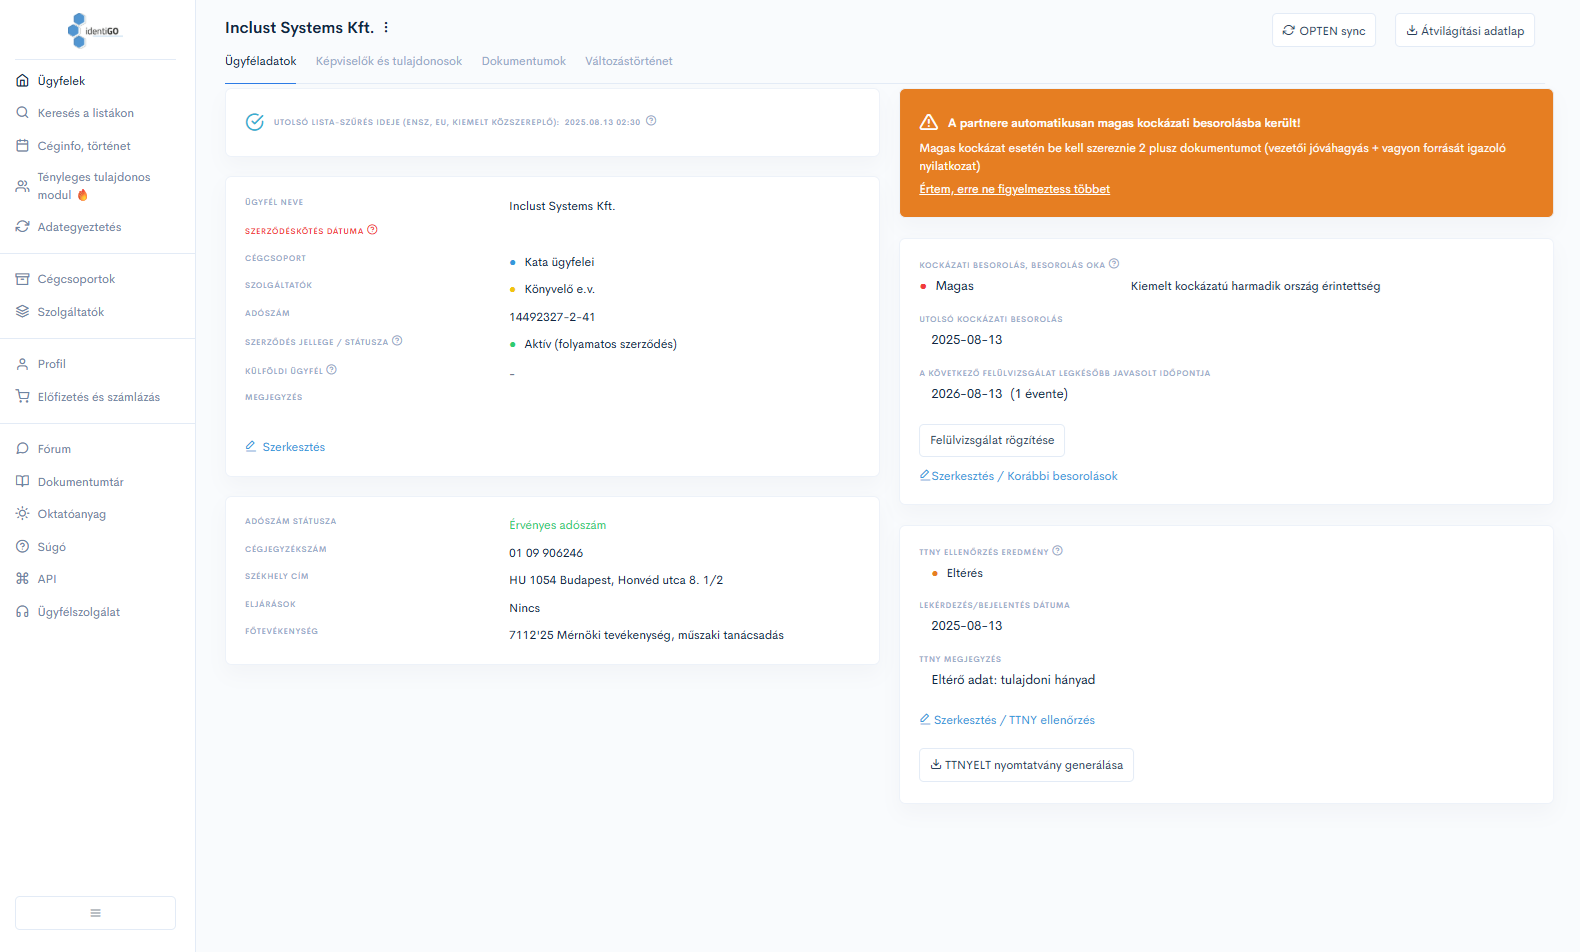Click help icon beside Szerződéskötés dátuma
This screenshot has width=1580, height=952.
pos(373,230)
